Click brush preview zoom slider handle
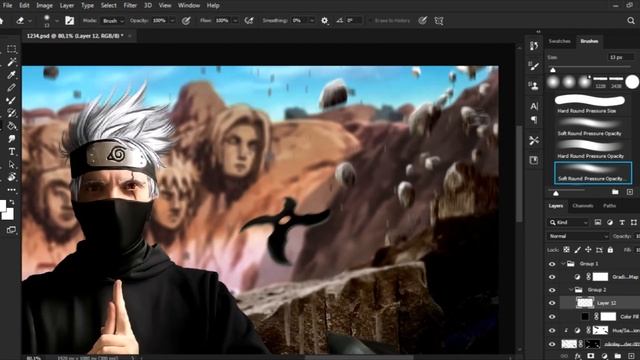640x360 pixels. tap(556, 193)
